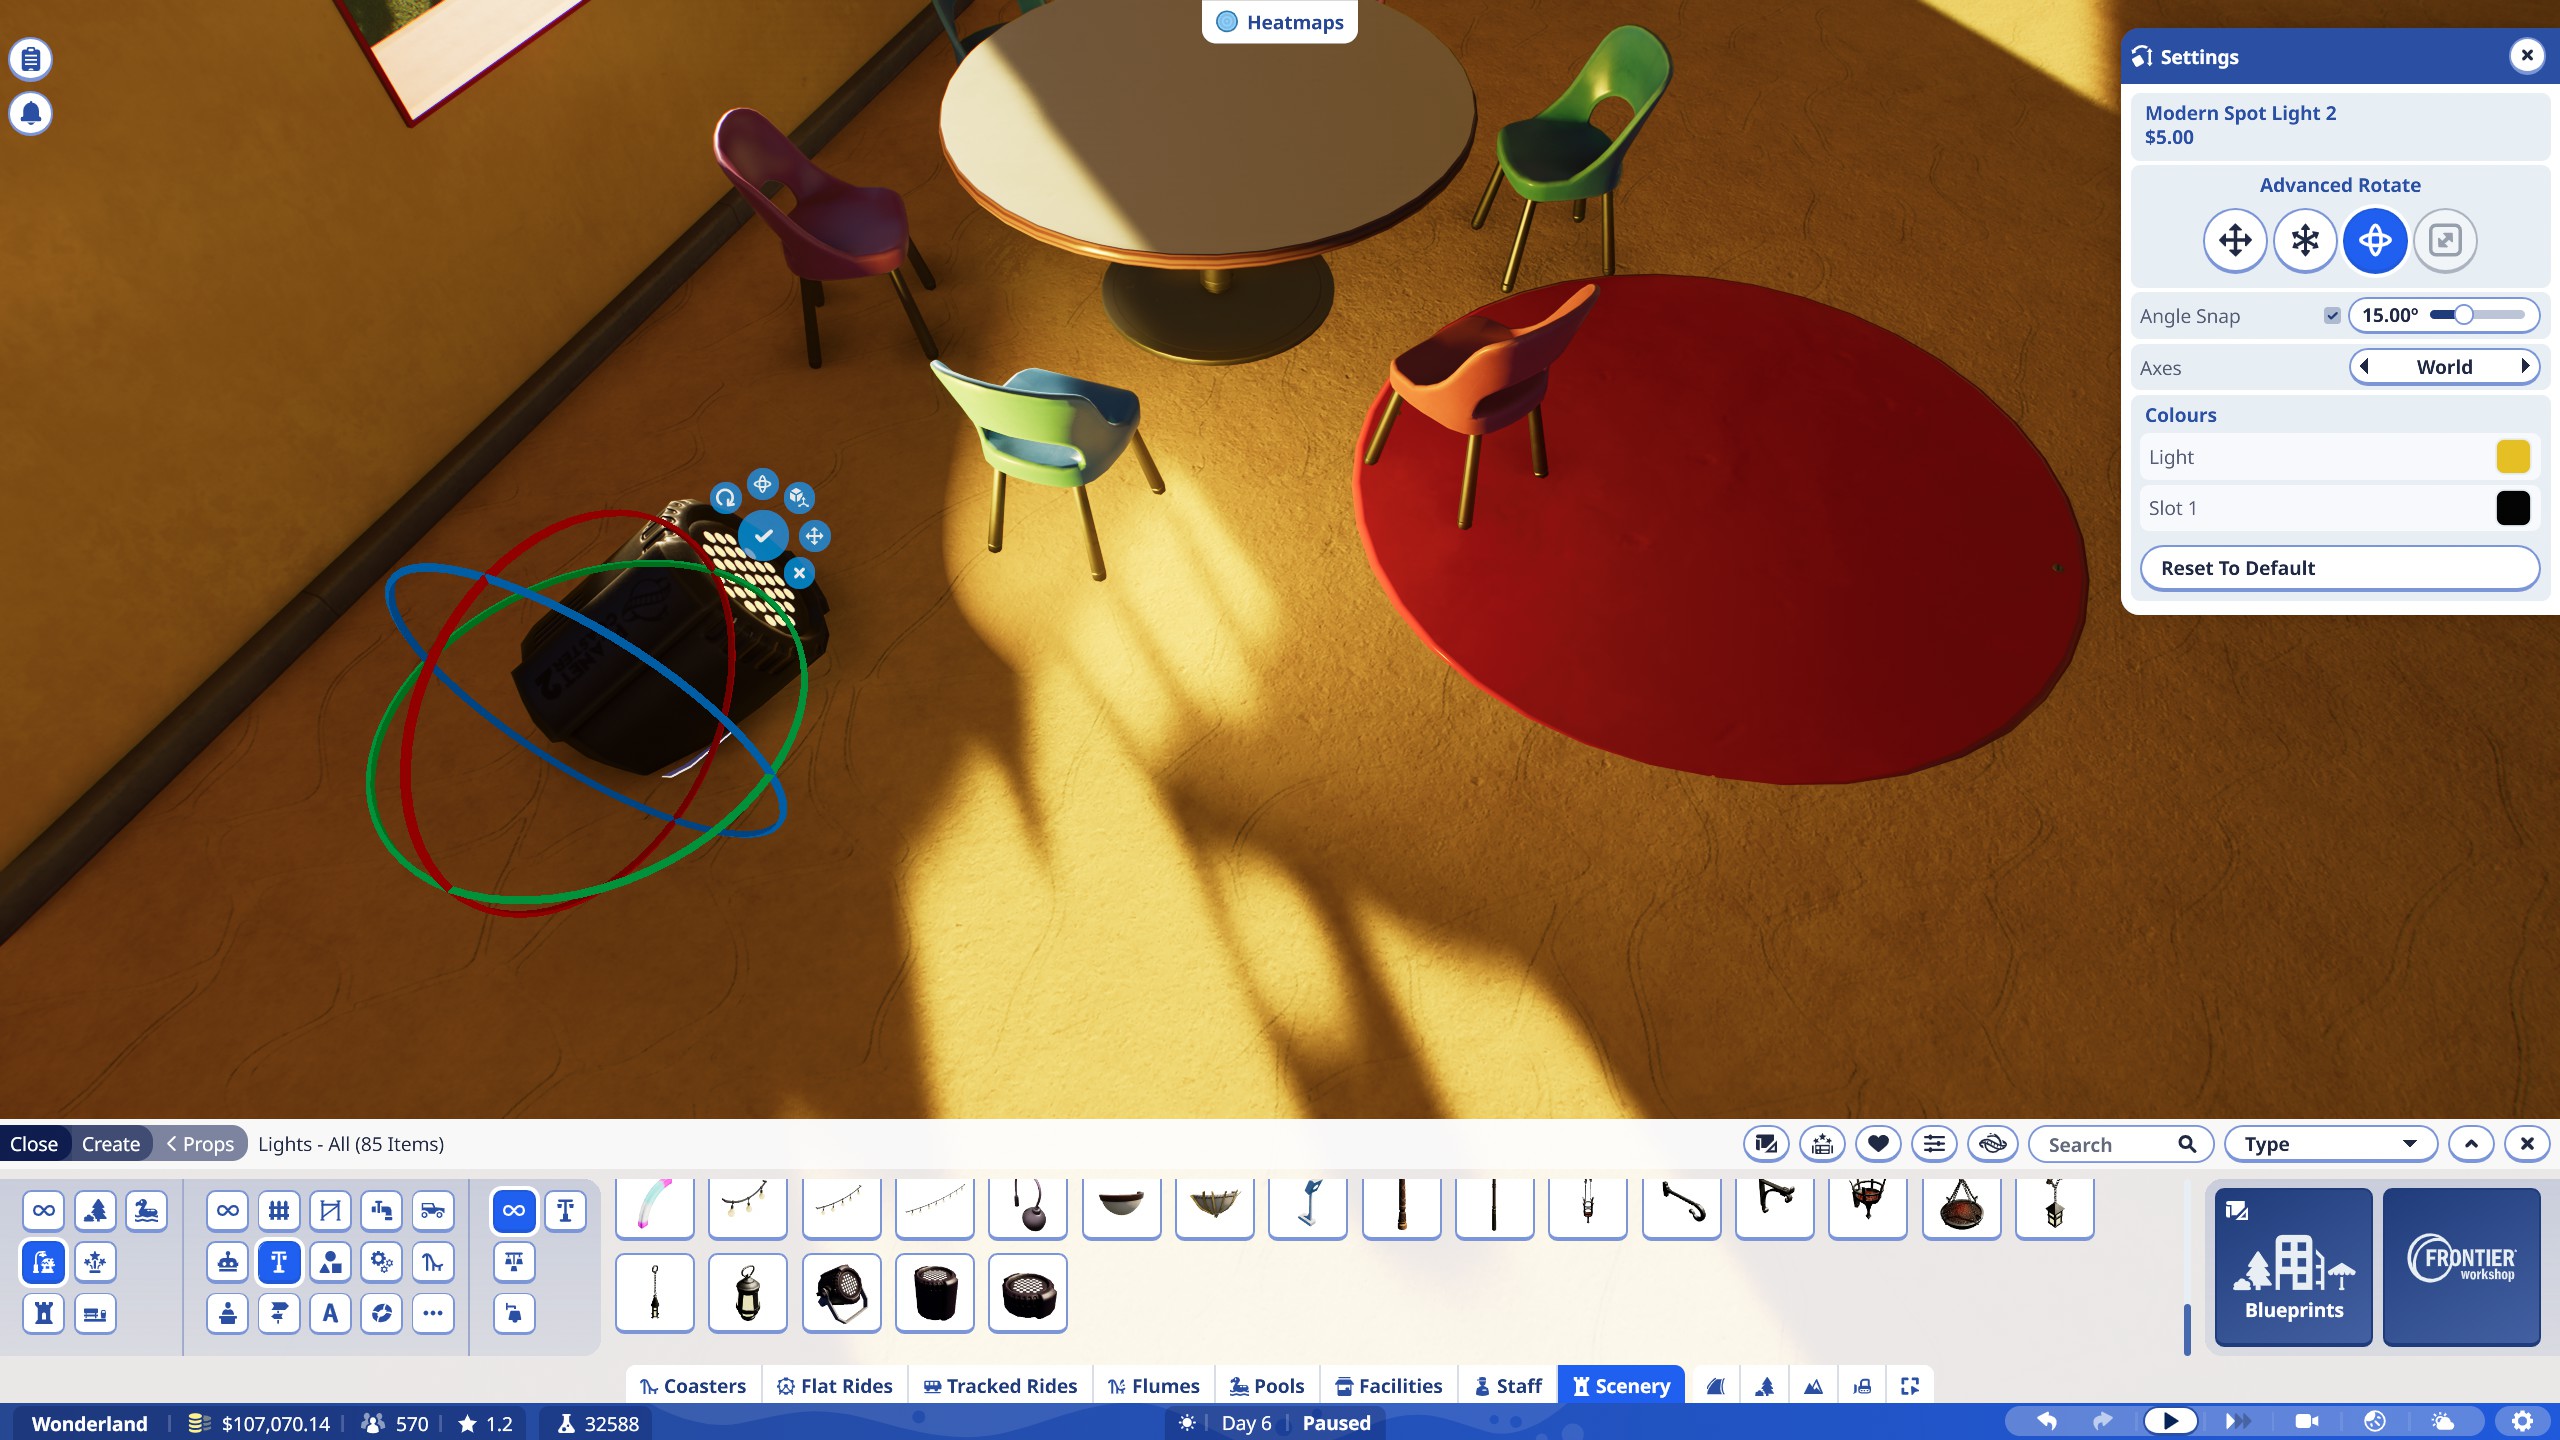Click the Create button

pyautogui.click(x=111, y=1144)
